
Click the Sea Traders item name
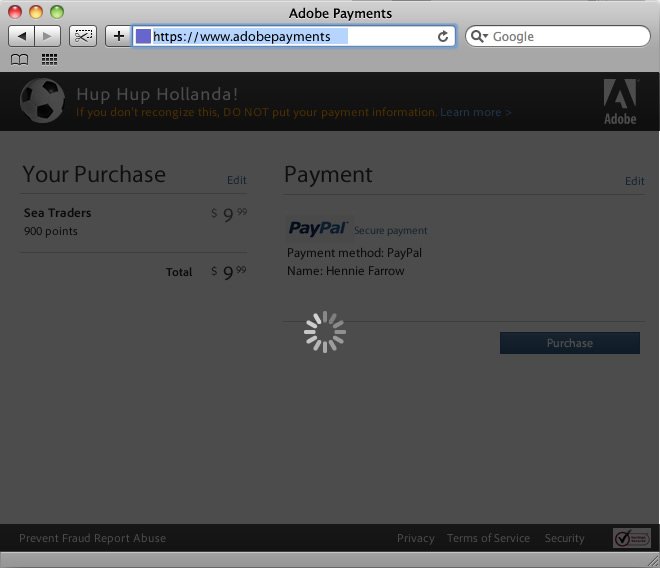click(58, 213)
